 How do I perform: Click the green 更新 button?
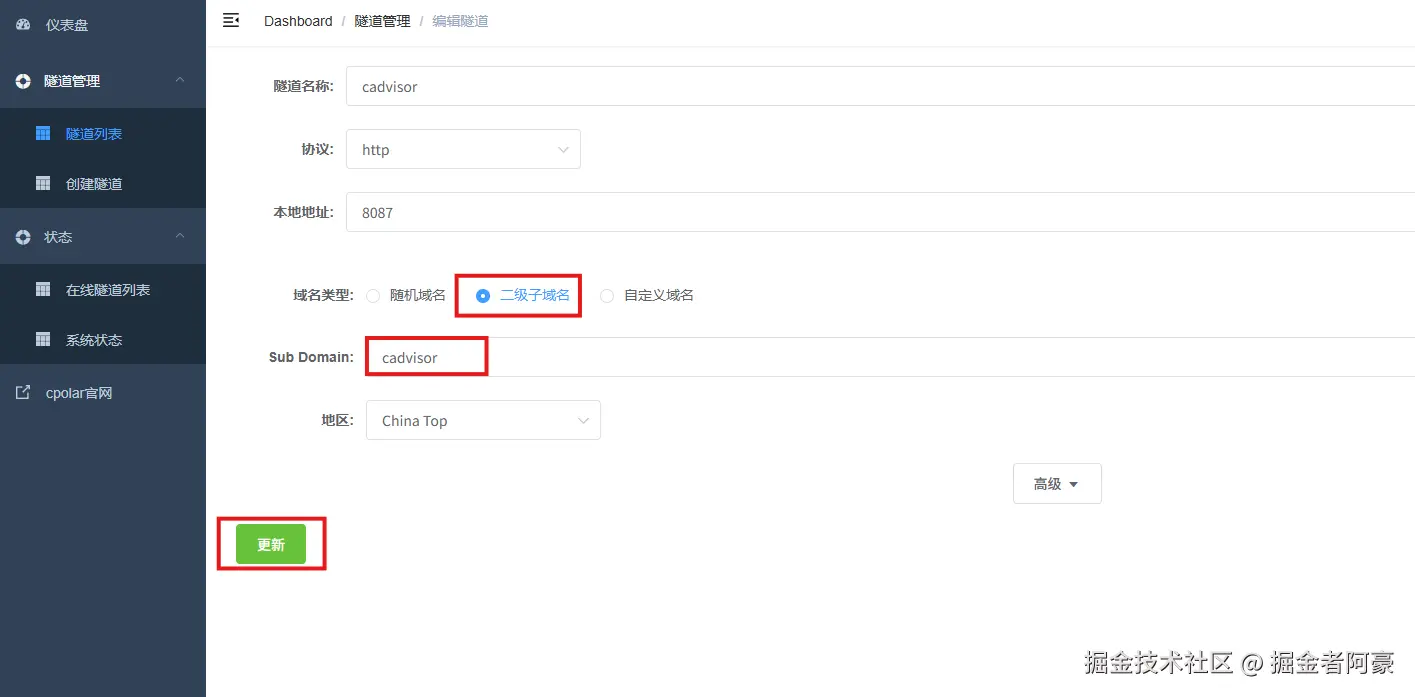pyautogui.click(x=271, y=544)
